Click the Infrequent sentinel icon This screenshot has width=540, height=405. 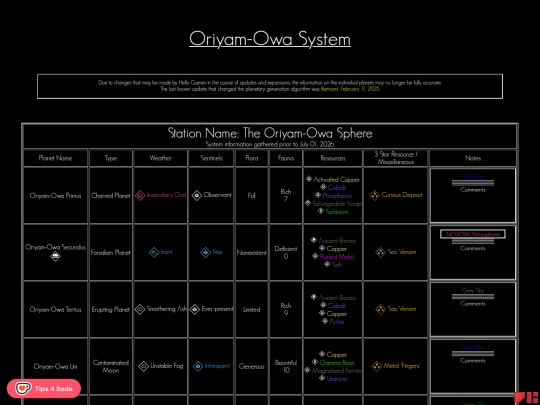[x=198, y=366]
